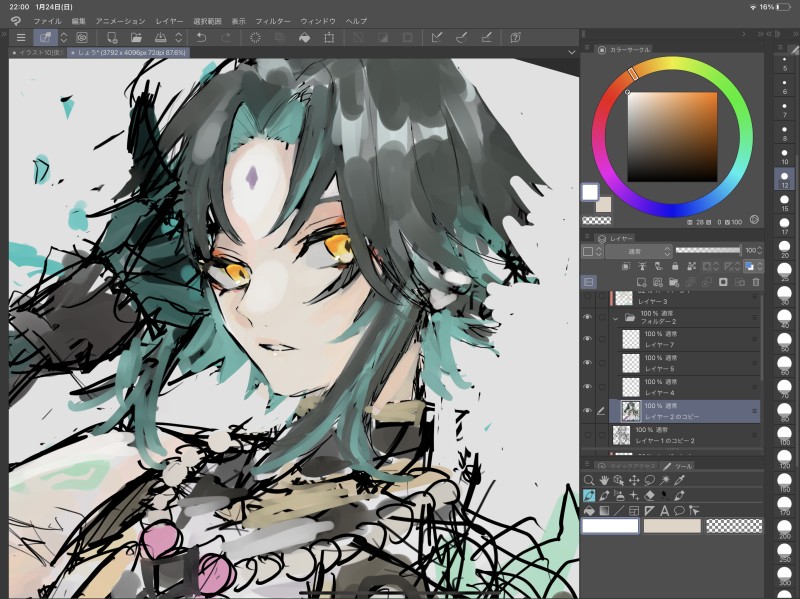Select the Auto select magic wand tool

(665, 480)
